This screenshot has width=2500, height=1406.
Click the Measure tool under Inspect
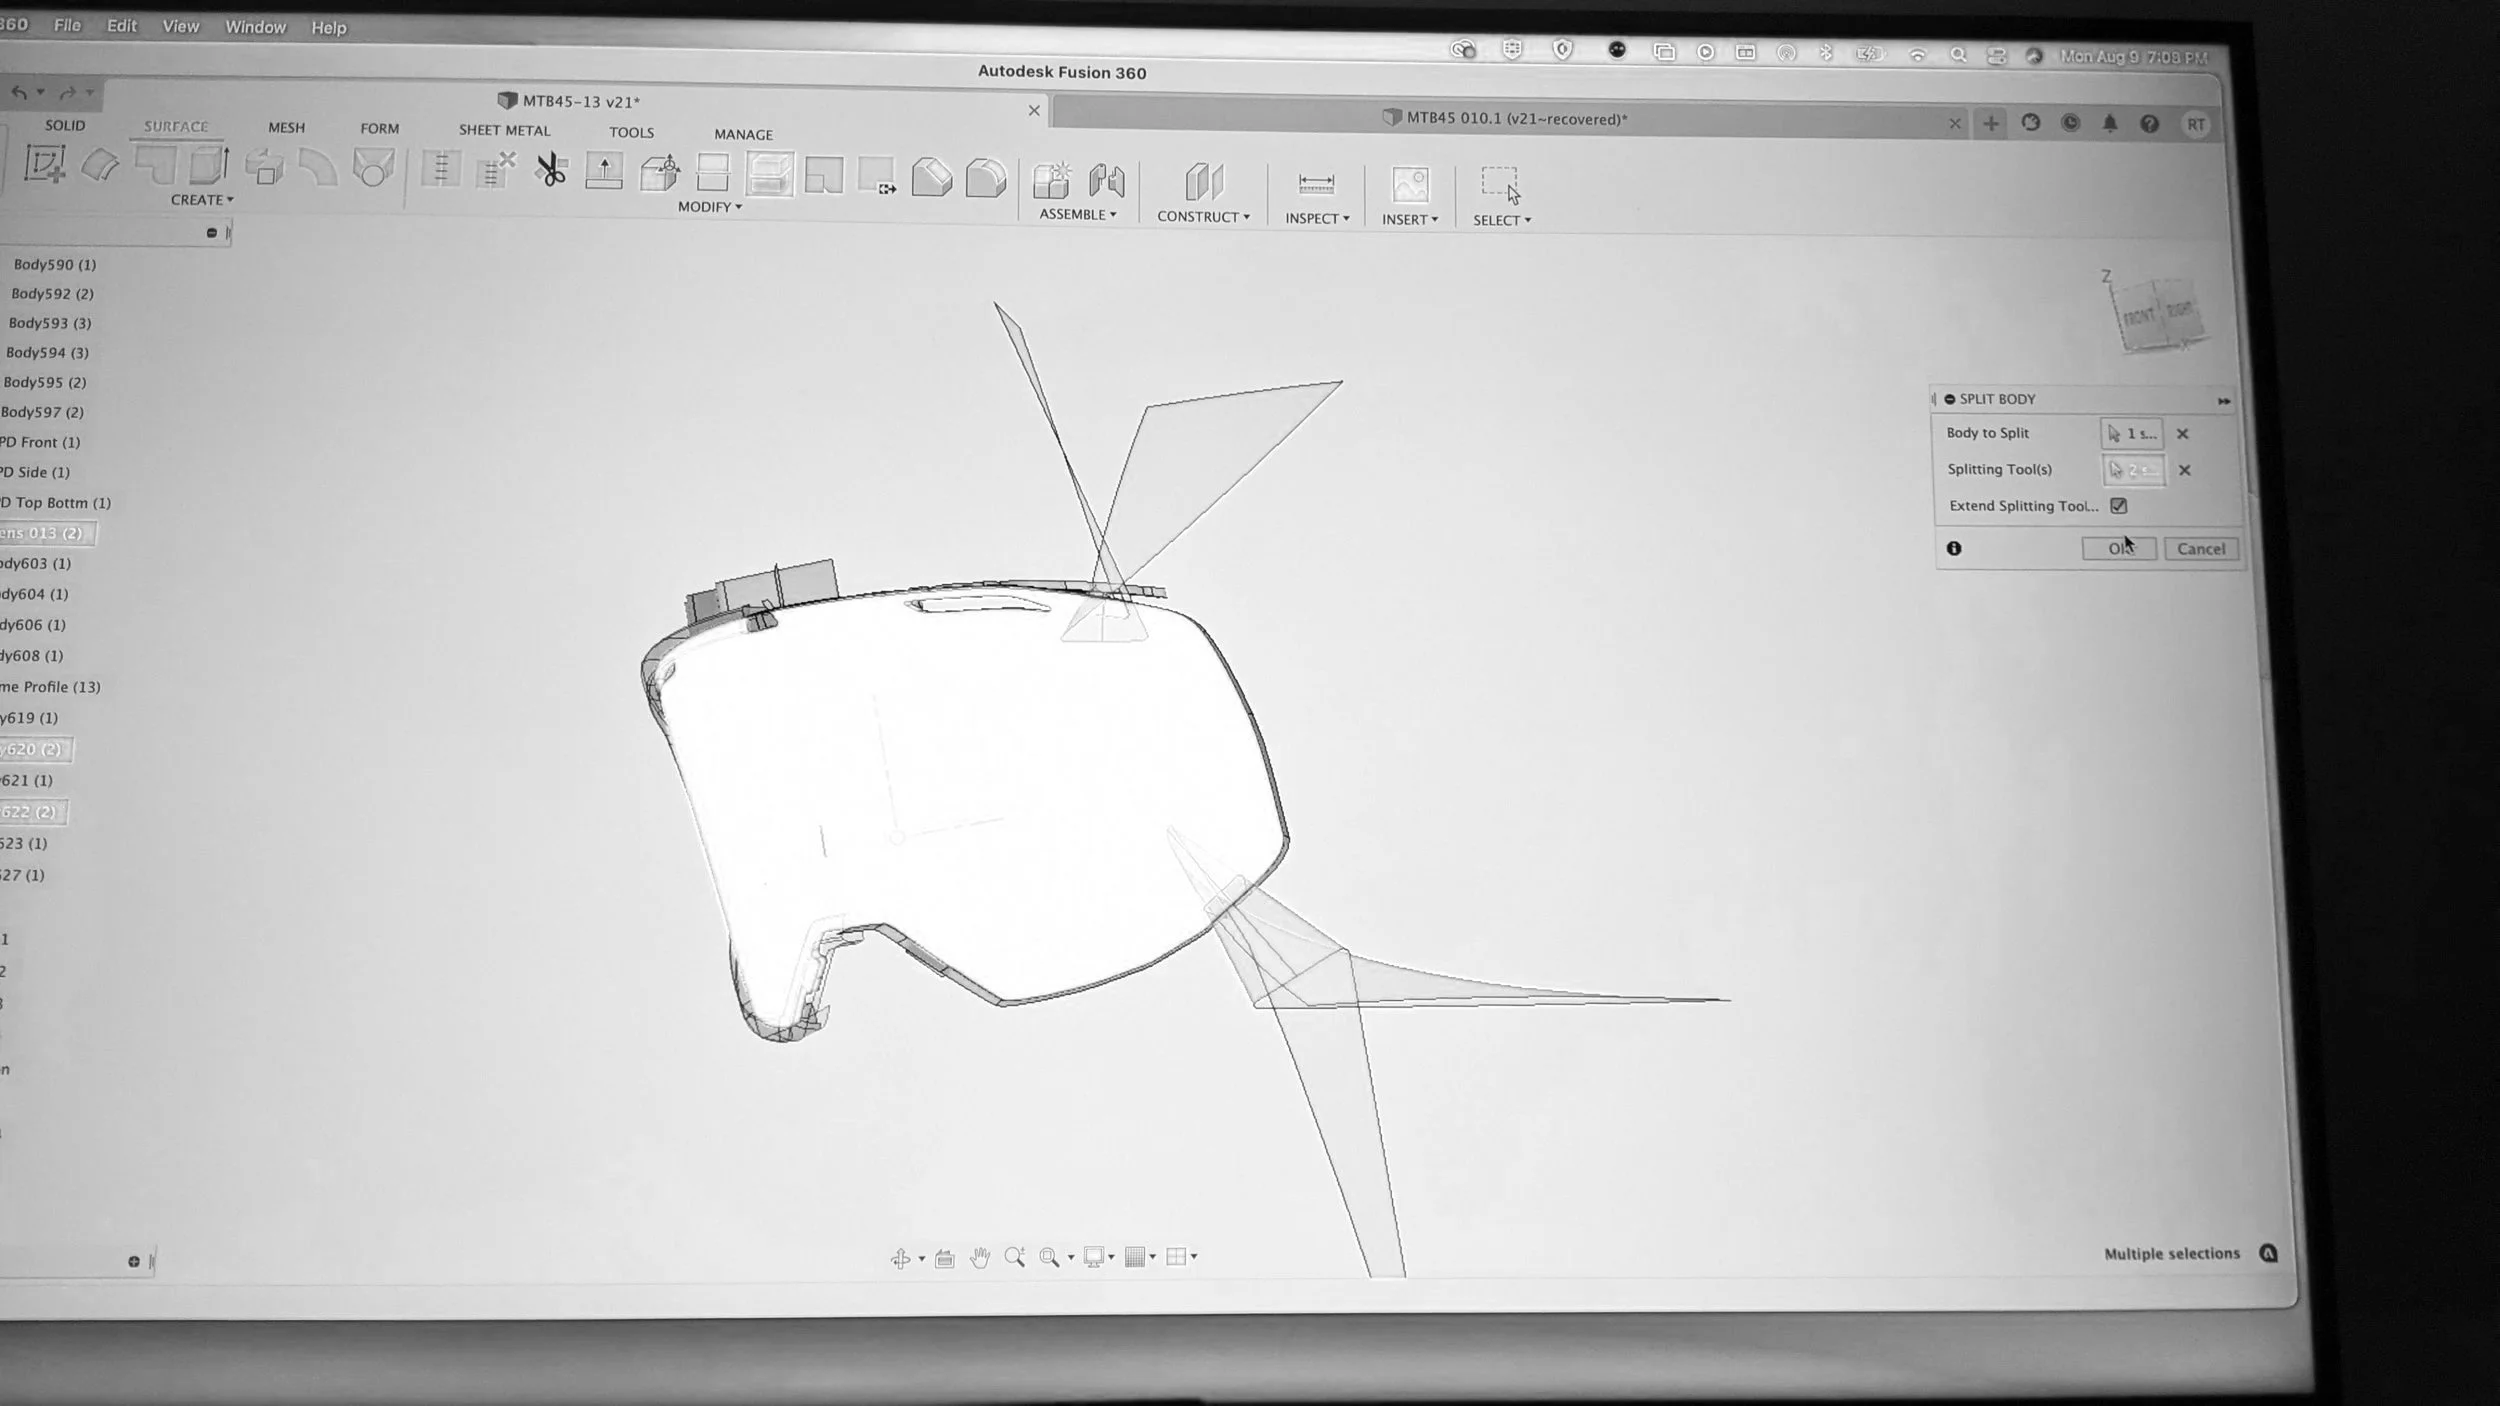(1315, 184)
